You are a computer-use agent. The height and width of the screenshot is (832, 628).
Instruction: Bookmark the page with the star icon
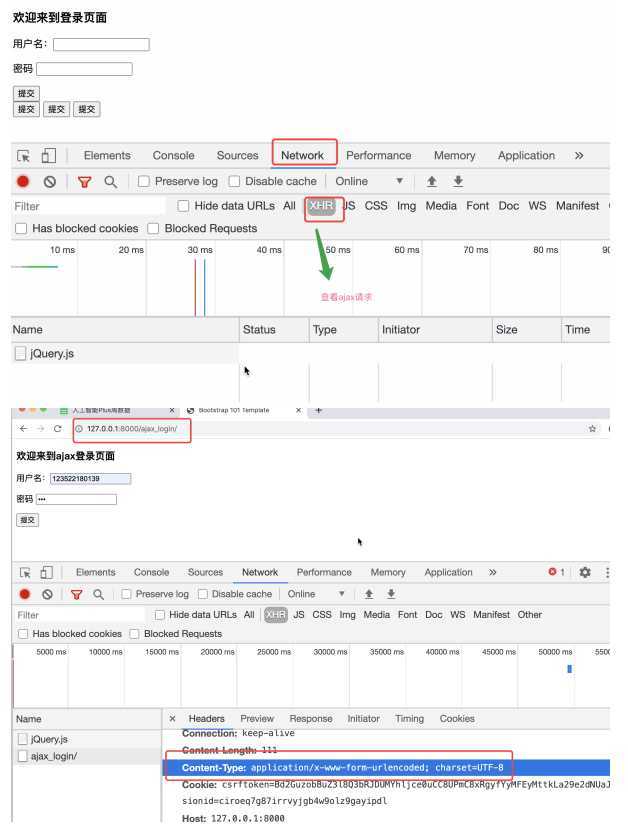coord(592,428)
